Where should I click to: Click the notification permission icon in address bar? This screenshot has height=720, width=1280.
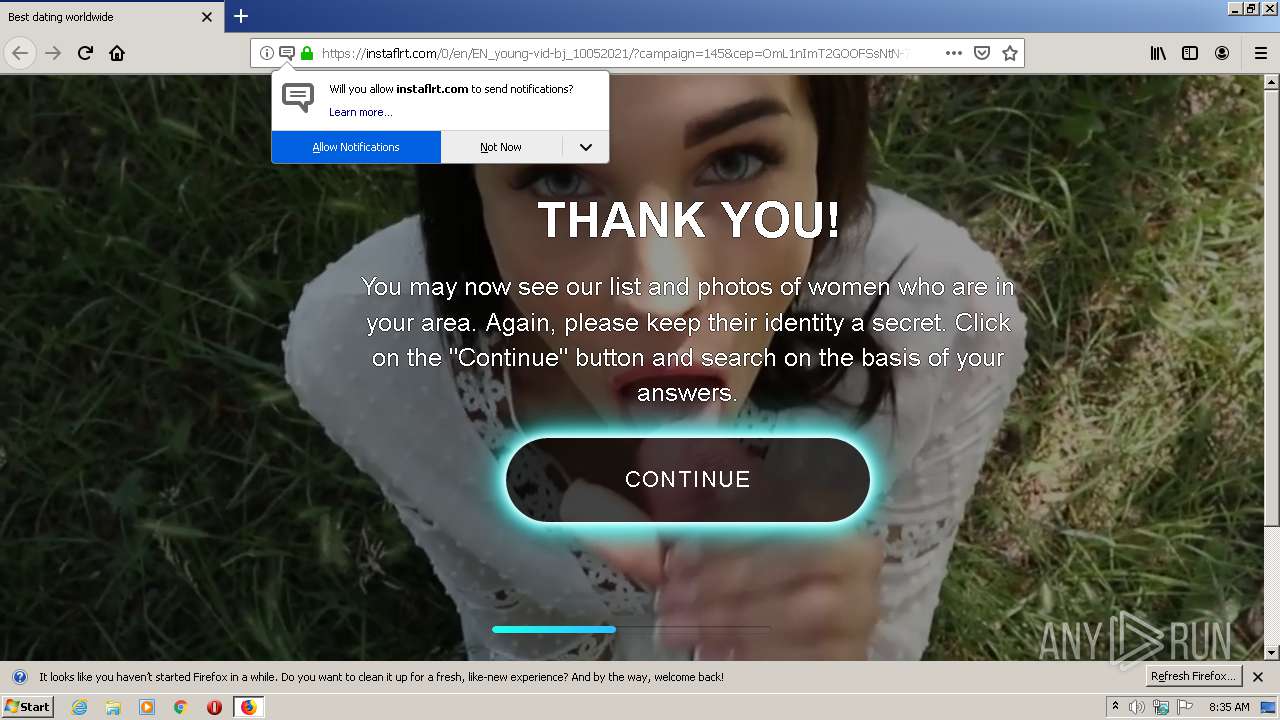pos(286,53)
